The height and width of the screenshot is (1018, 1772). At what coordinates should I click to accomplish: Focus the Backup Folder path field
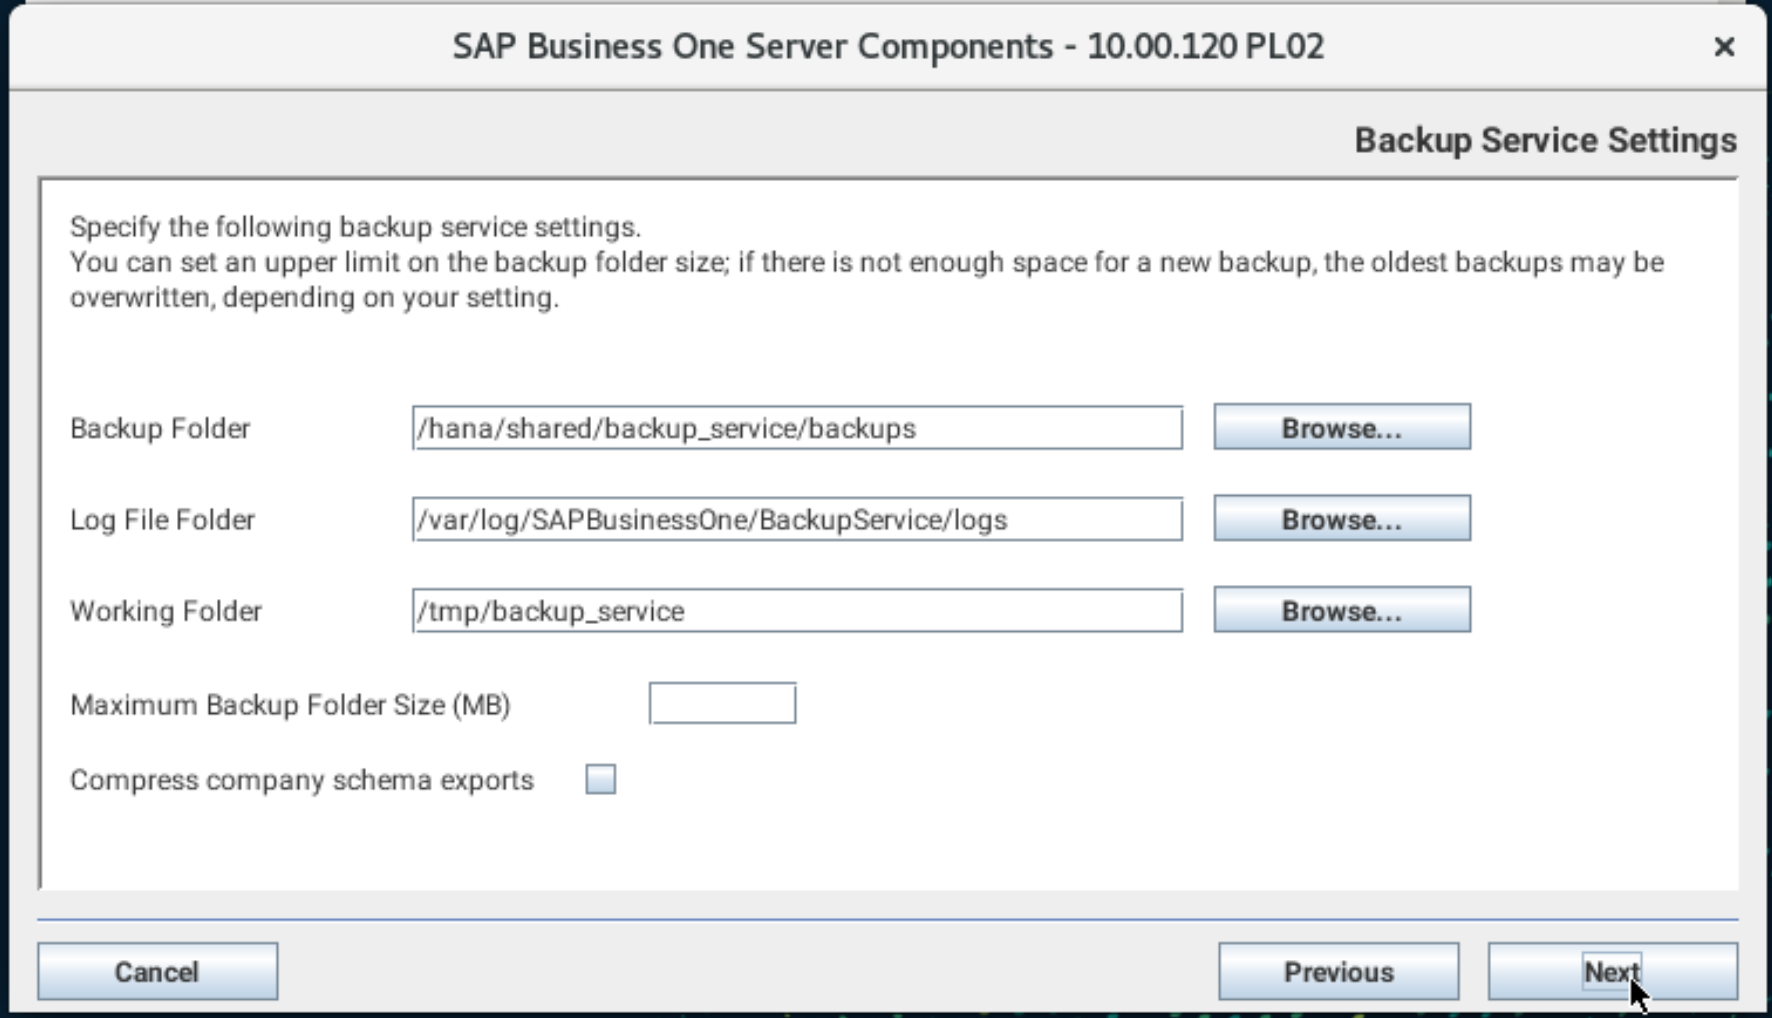(x=797, y=428)
